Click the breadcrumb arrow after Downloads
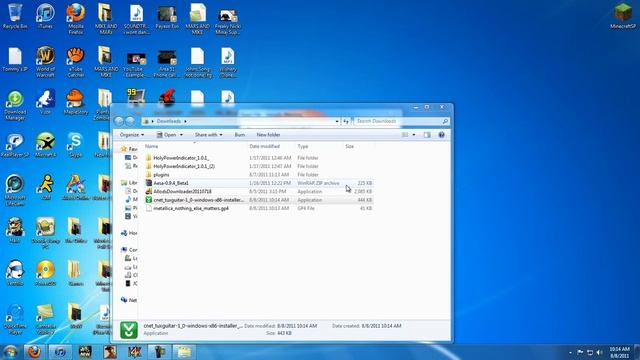 (x=185, y=121)
